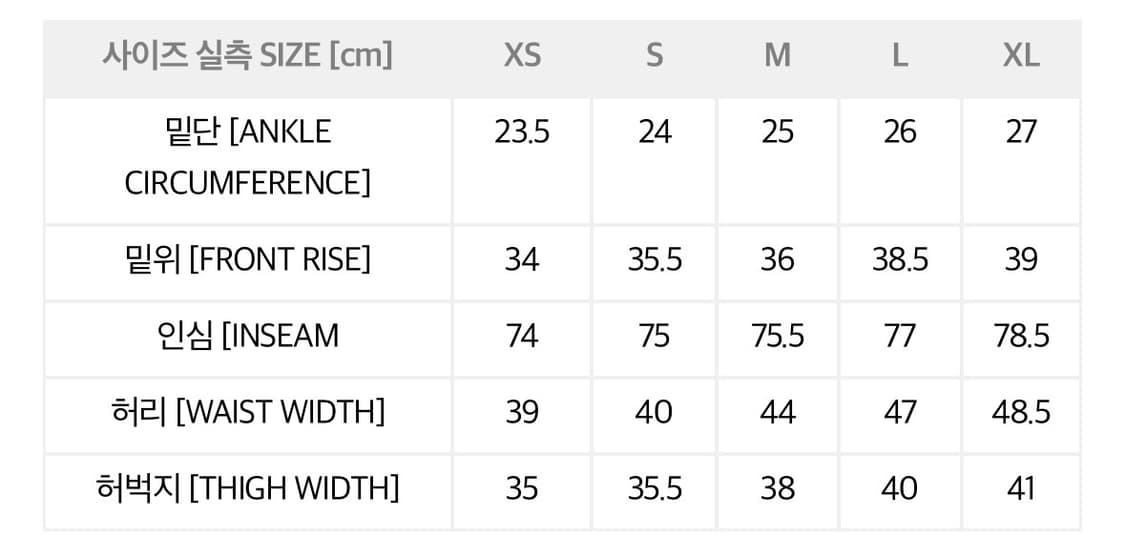Select the ANKLE CIRCUMFERENCE row label
Screen dimensions: 1125x553
click(x=247, y=157)
